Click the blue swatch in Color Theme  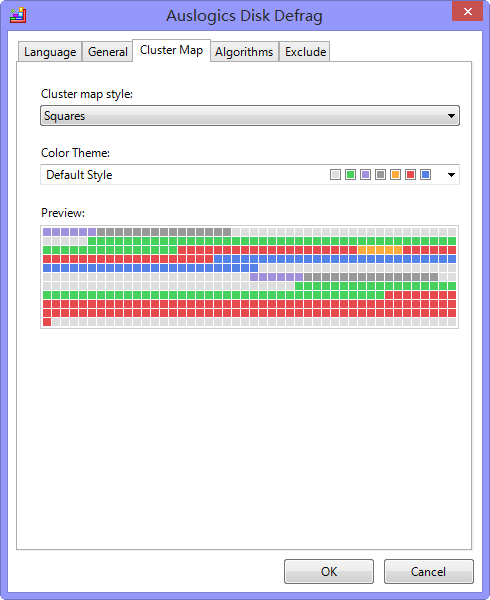425,175
